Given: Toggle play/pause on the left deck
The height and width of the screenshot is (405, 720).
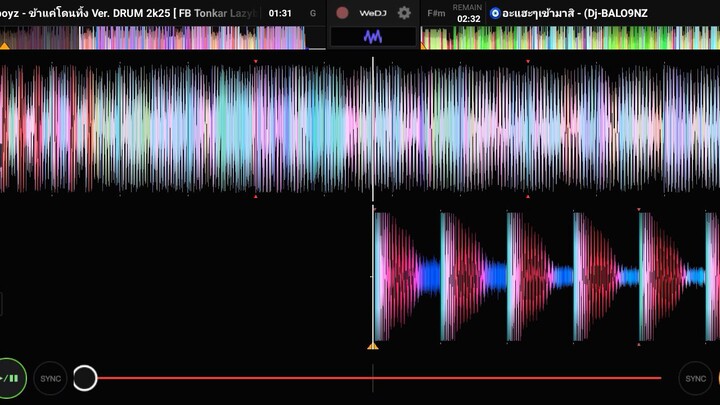Looking at the screenshot, I should tap(10, 378).
